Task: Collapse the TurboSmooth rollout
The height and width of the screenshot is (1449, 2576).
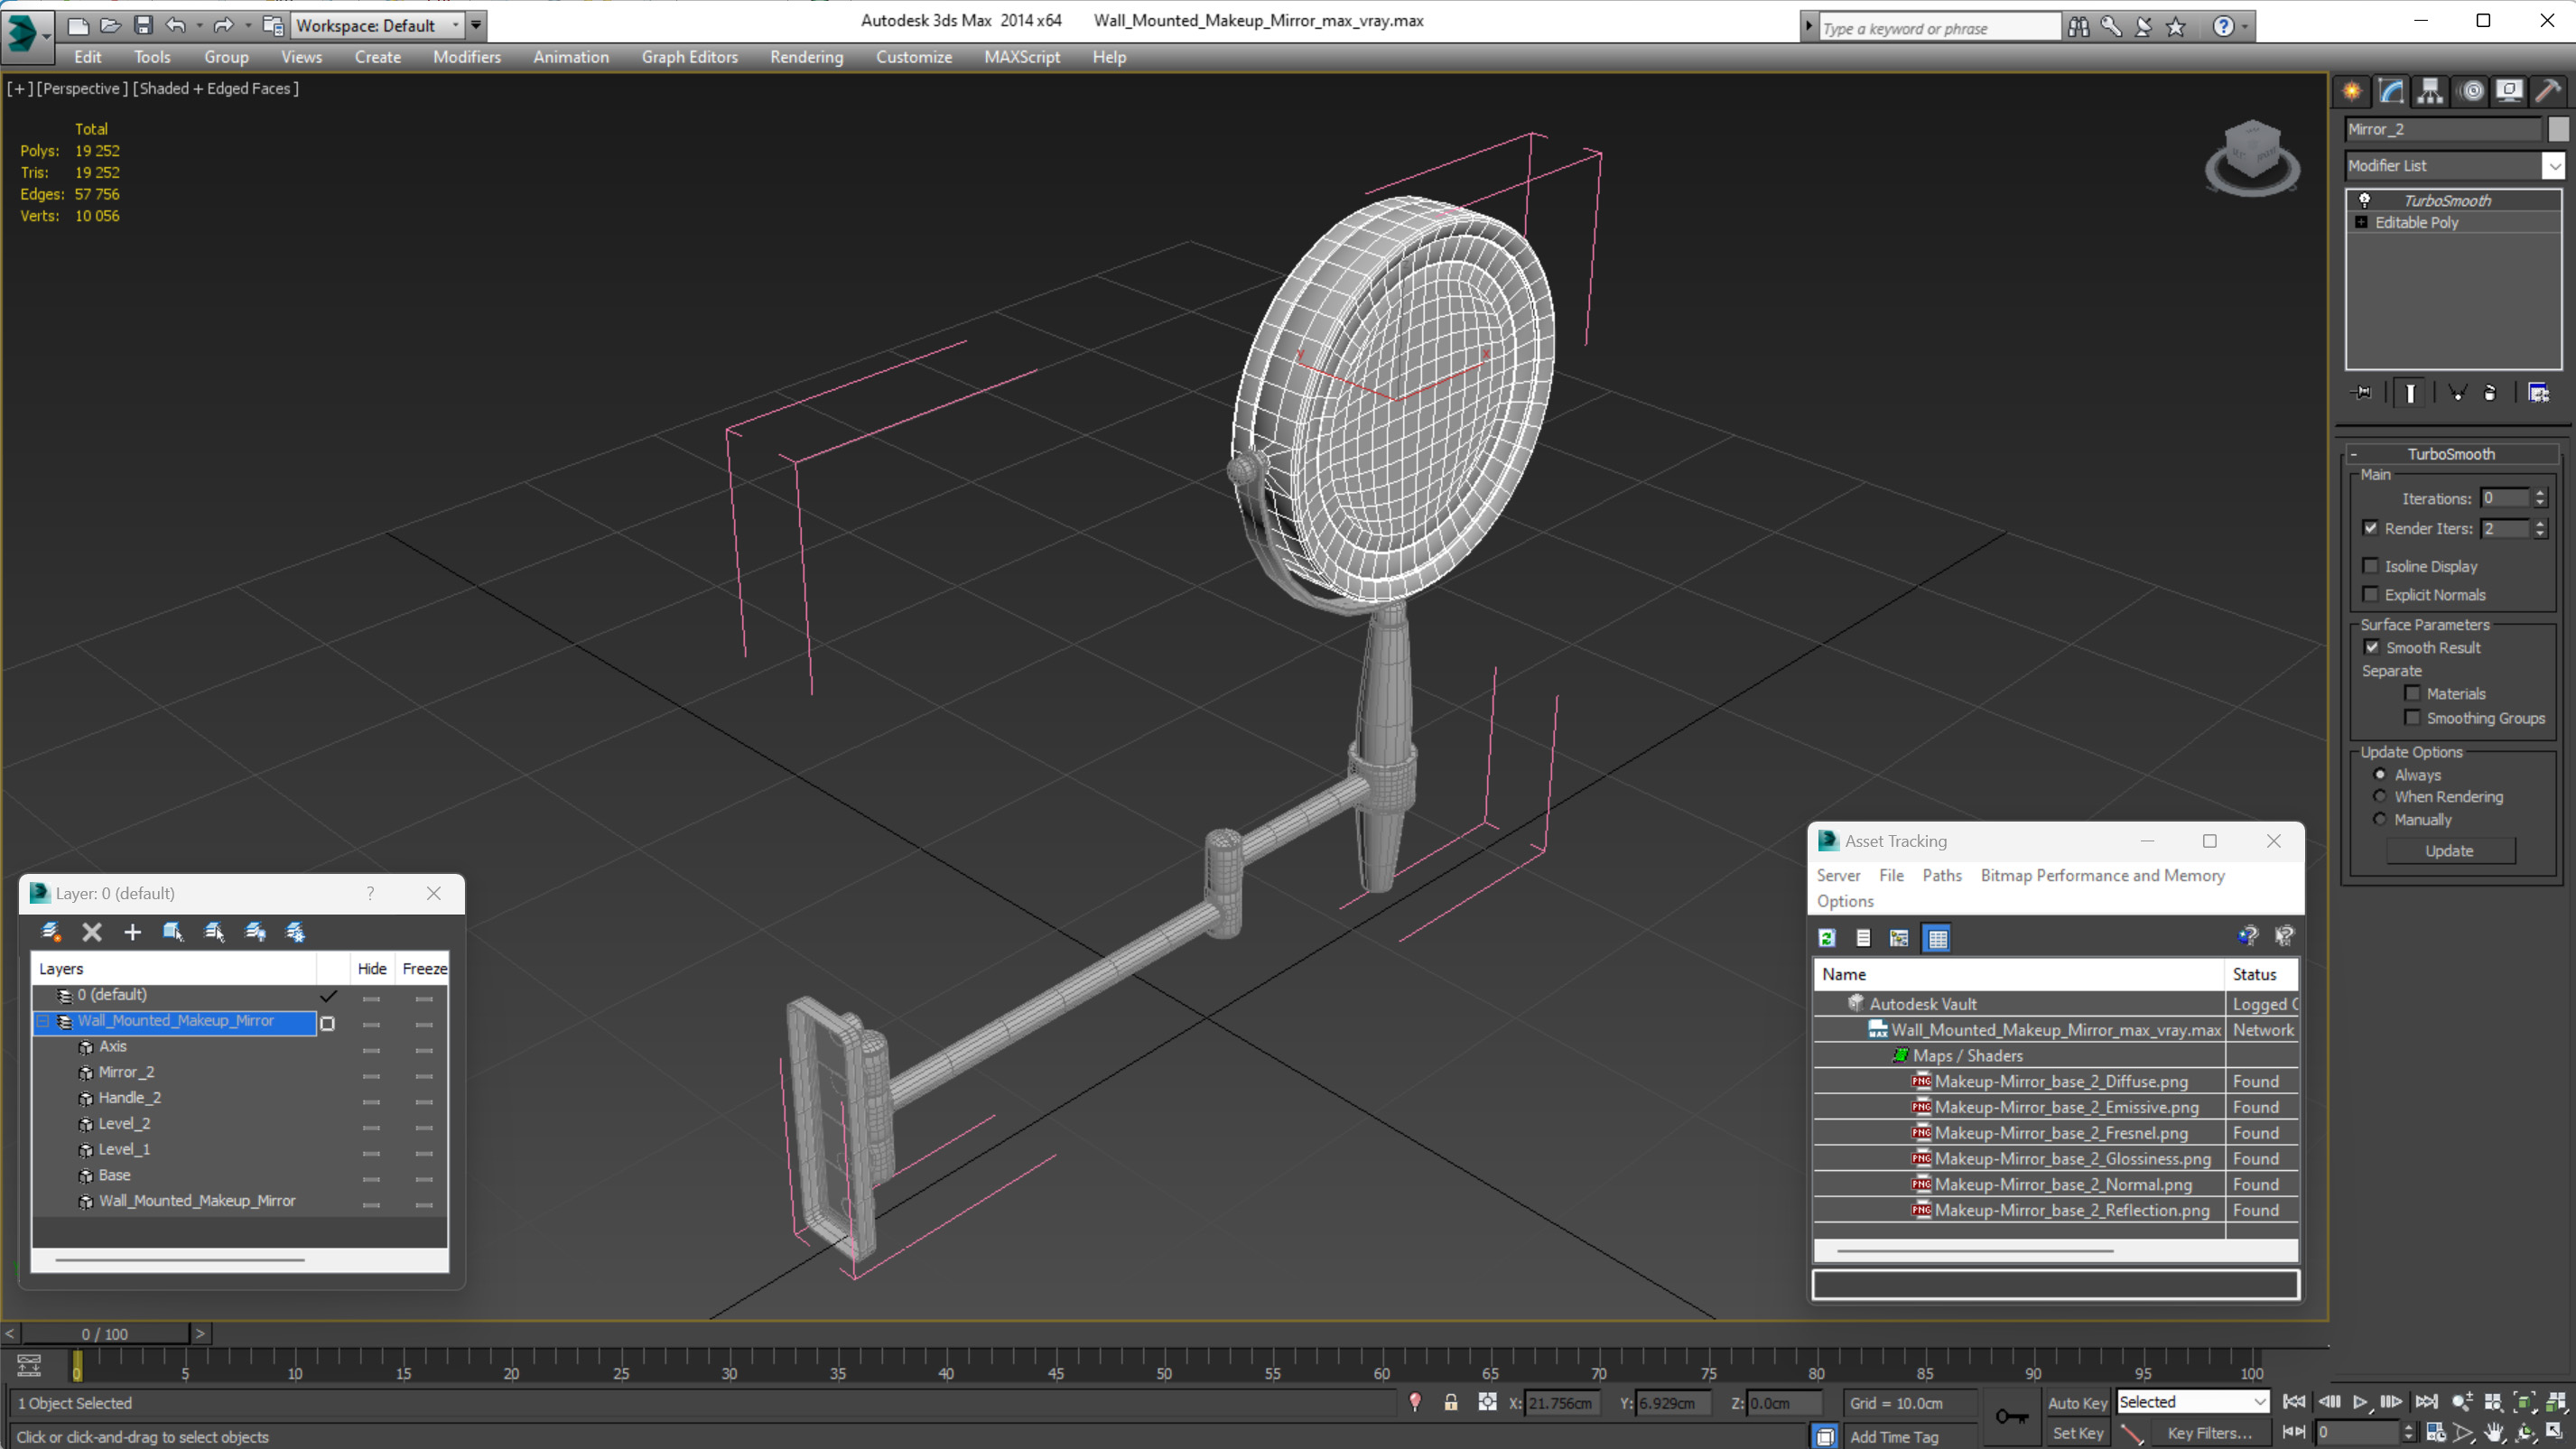Action: point(2354,454)
